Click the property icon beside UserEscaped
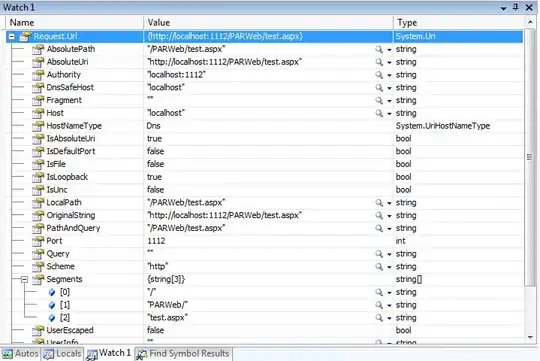The width and height of the screenshot is (540, 361). (x=38, y=330)
